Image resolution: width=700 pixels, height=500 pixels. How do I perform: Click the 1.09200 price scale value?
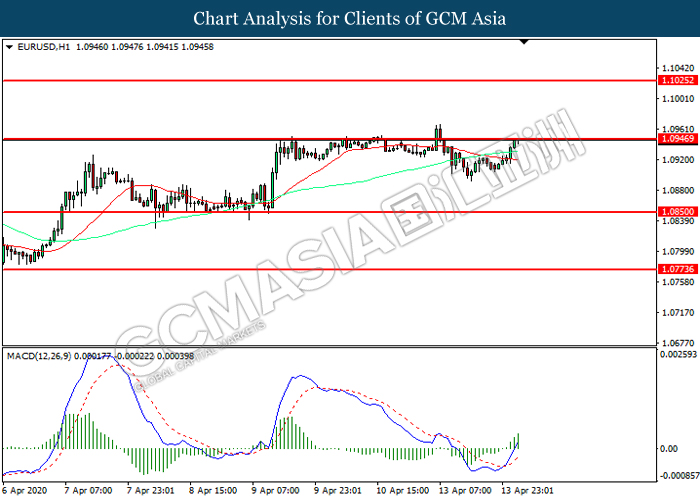pyautogui.click(x=678, y=160)
